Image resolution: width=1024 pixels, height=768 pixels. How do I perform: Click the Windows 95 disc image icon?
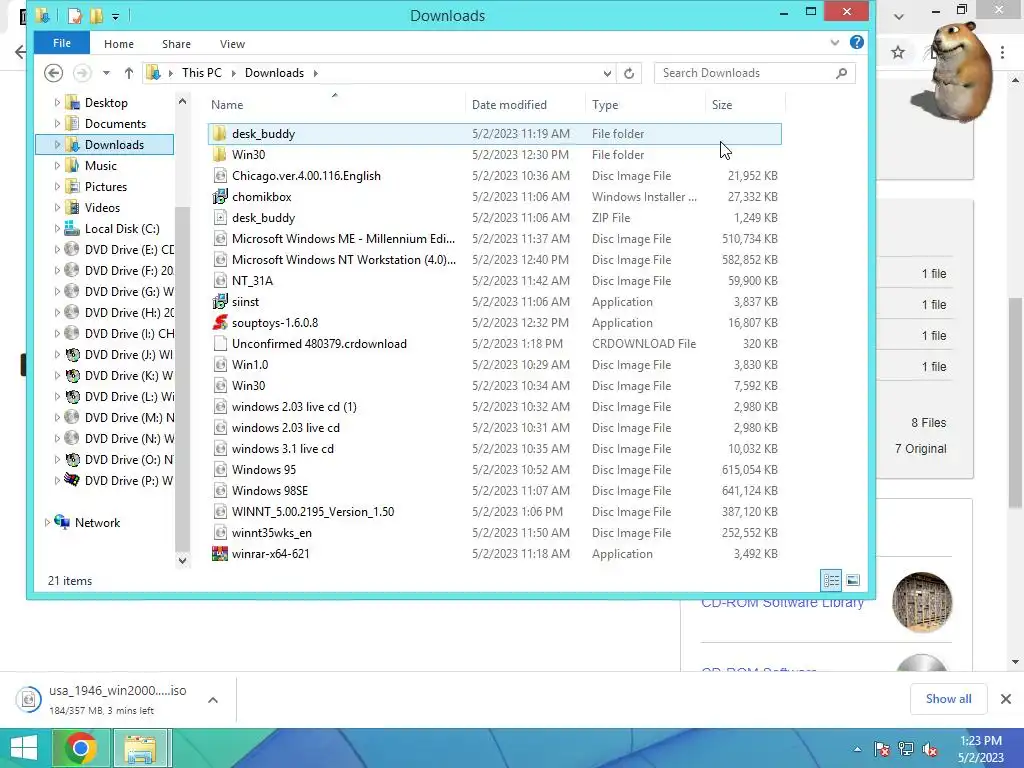tap(220, 470)
